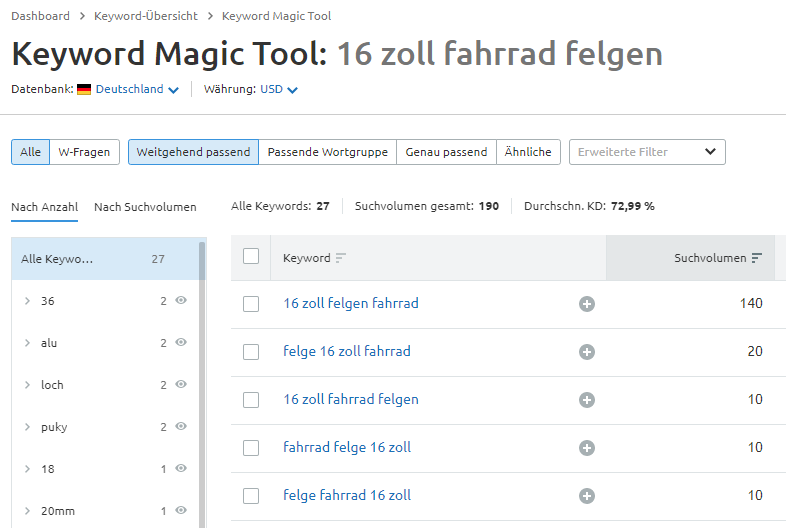Add 'fahrrad felge 16 zoll' via plus icon
Screen dimensions: 786x528
point(586,448)
